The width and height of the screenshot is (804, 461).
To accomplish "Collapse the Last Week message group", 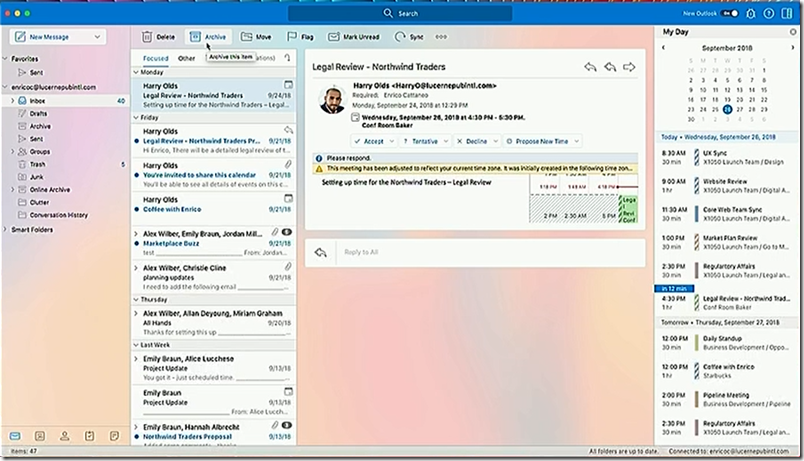I will (136, 345).
